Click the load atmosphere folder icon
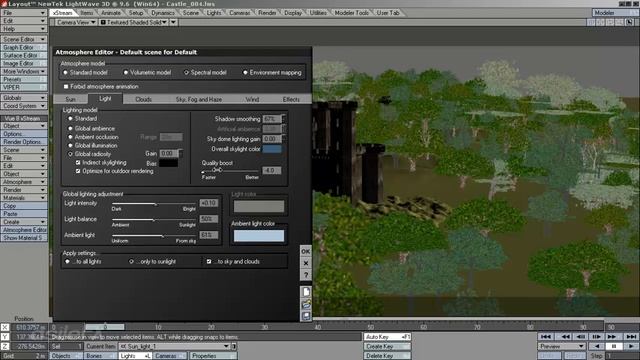The image size is (640, 360). point(306,304)
